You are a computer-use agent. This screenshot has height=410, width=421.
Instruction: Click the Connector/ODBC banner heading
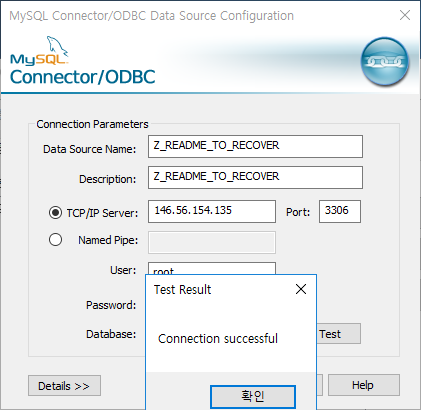coord(83,77)
